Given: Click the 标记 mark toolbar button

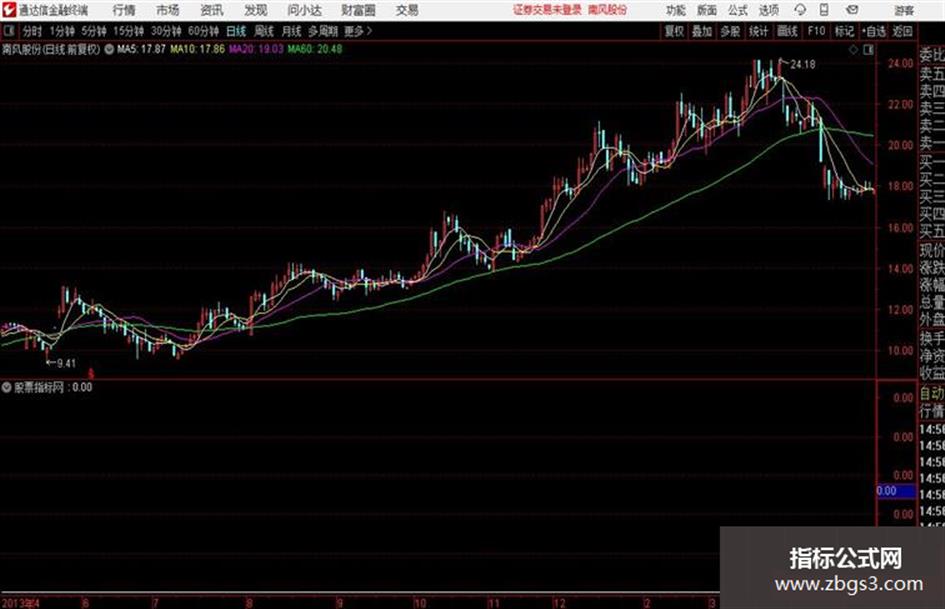Looking at the screenshot, I should [844, 31].
